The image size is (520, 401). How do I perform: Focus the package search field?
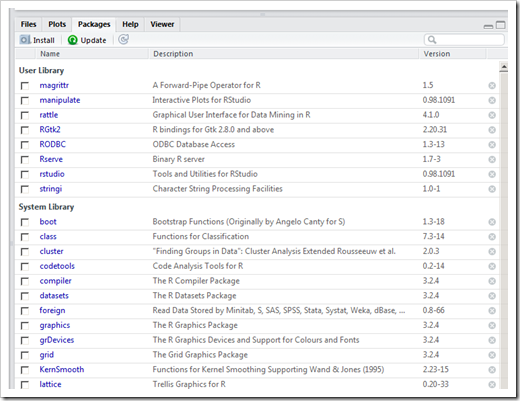pyautogui.click(x=464, y=40)
